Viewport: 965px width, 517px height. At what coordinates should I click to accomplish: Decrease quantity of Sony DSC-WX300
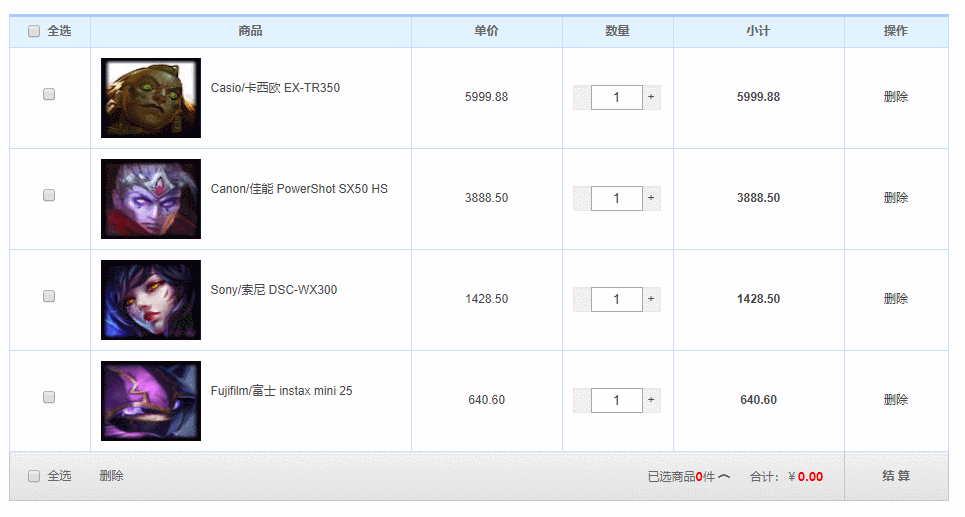581,299
